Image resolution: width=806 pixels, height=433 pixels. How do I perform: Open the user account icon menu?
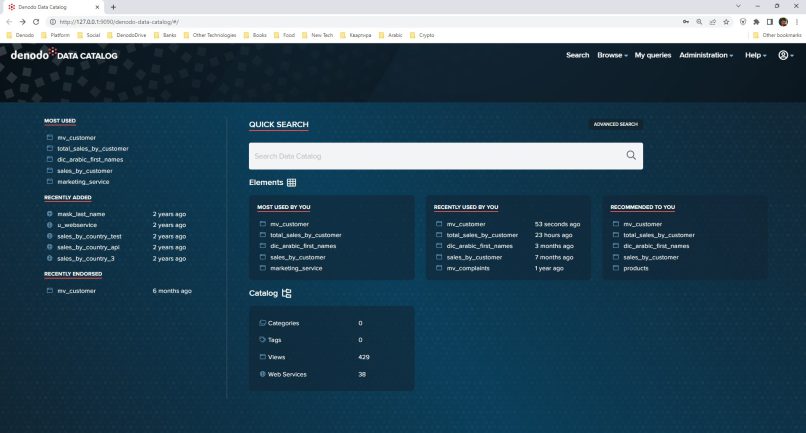click(785, 55)
